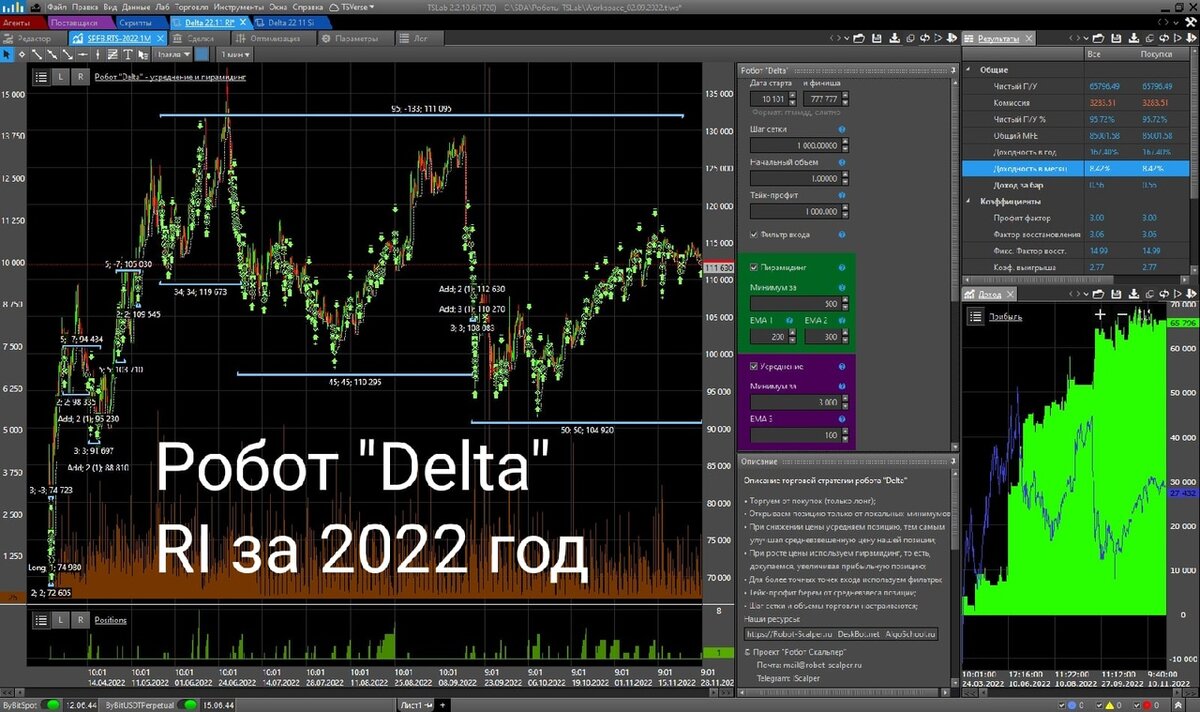Click the run arrow icon on the chart toolbar
1200x712 pixels.
point(938,38)
